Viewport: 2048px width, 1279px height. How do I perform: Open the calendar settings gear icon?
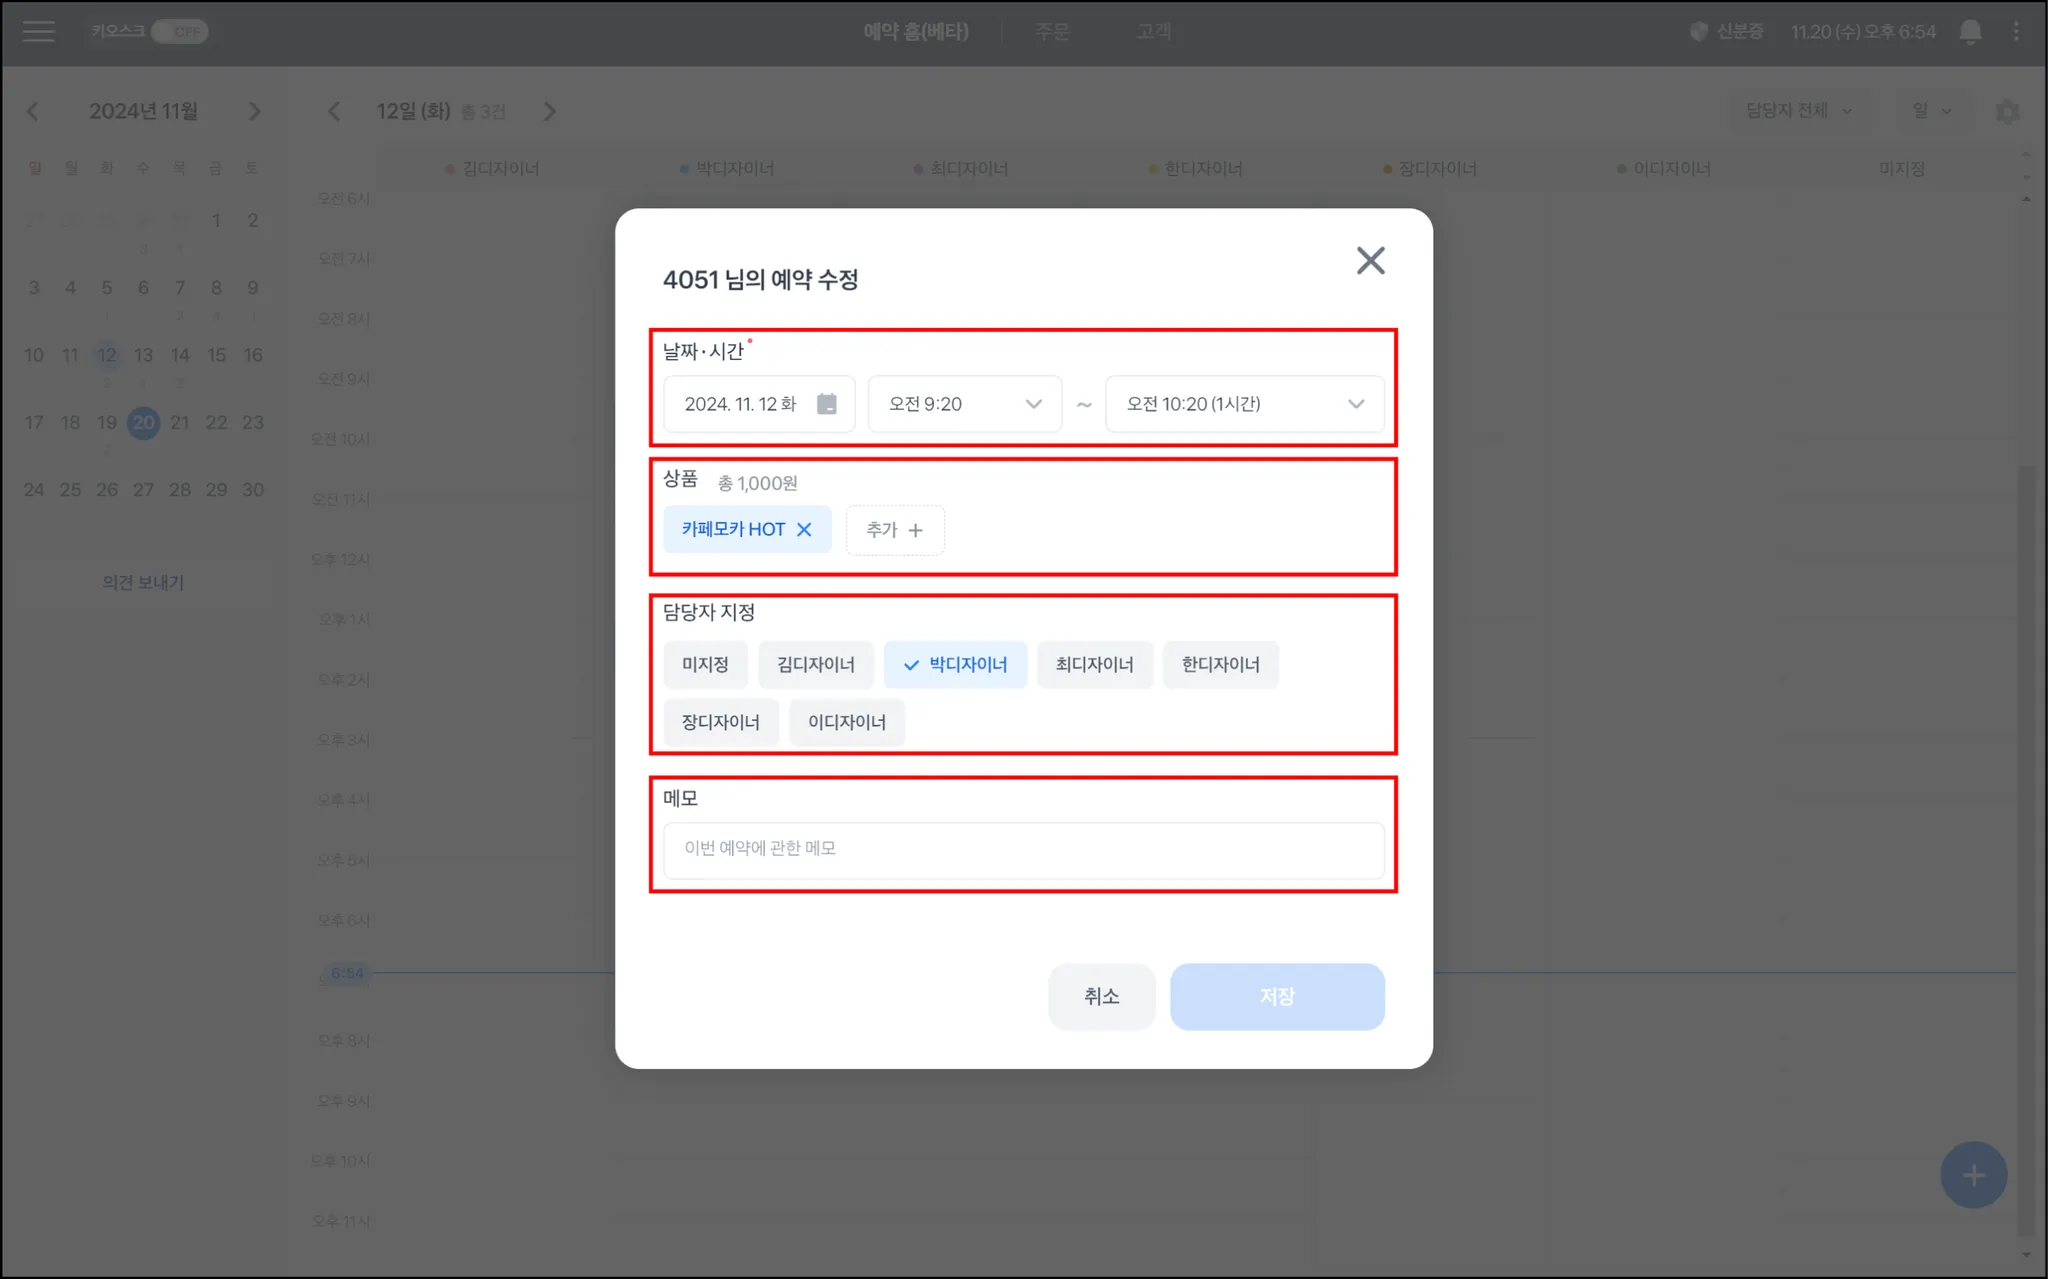2006,112
